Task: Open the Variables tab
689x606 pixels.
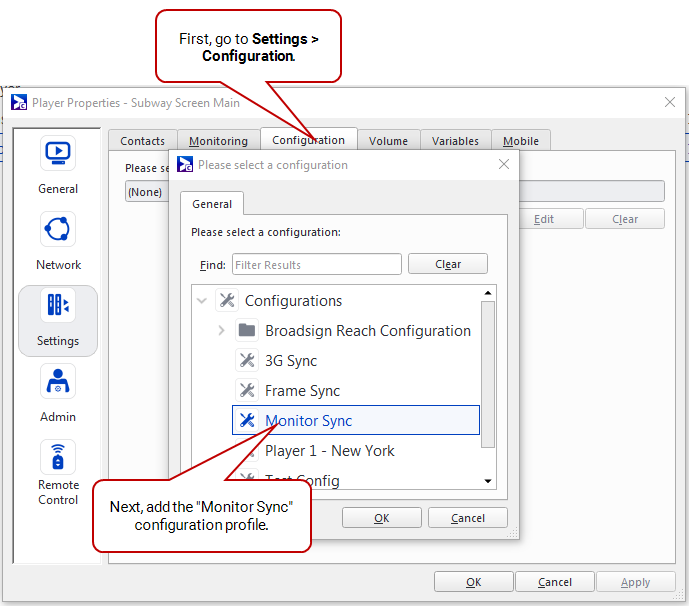Action: (x=455, y=141)
